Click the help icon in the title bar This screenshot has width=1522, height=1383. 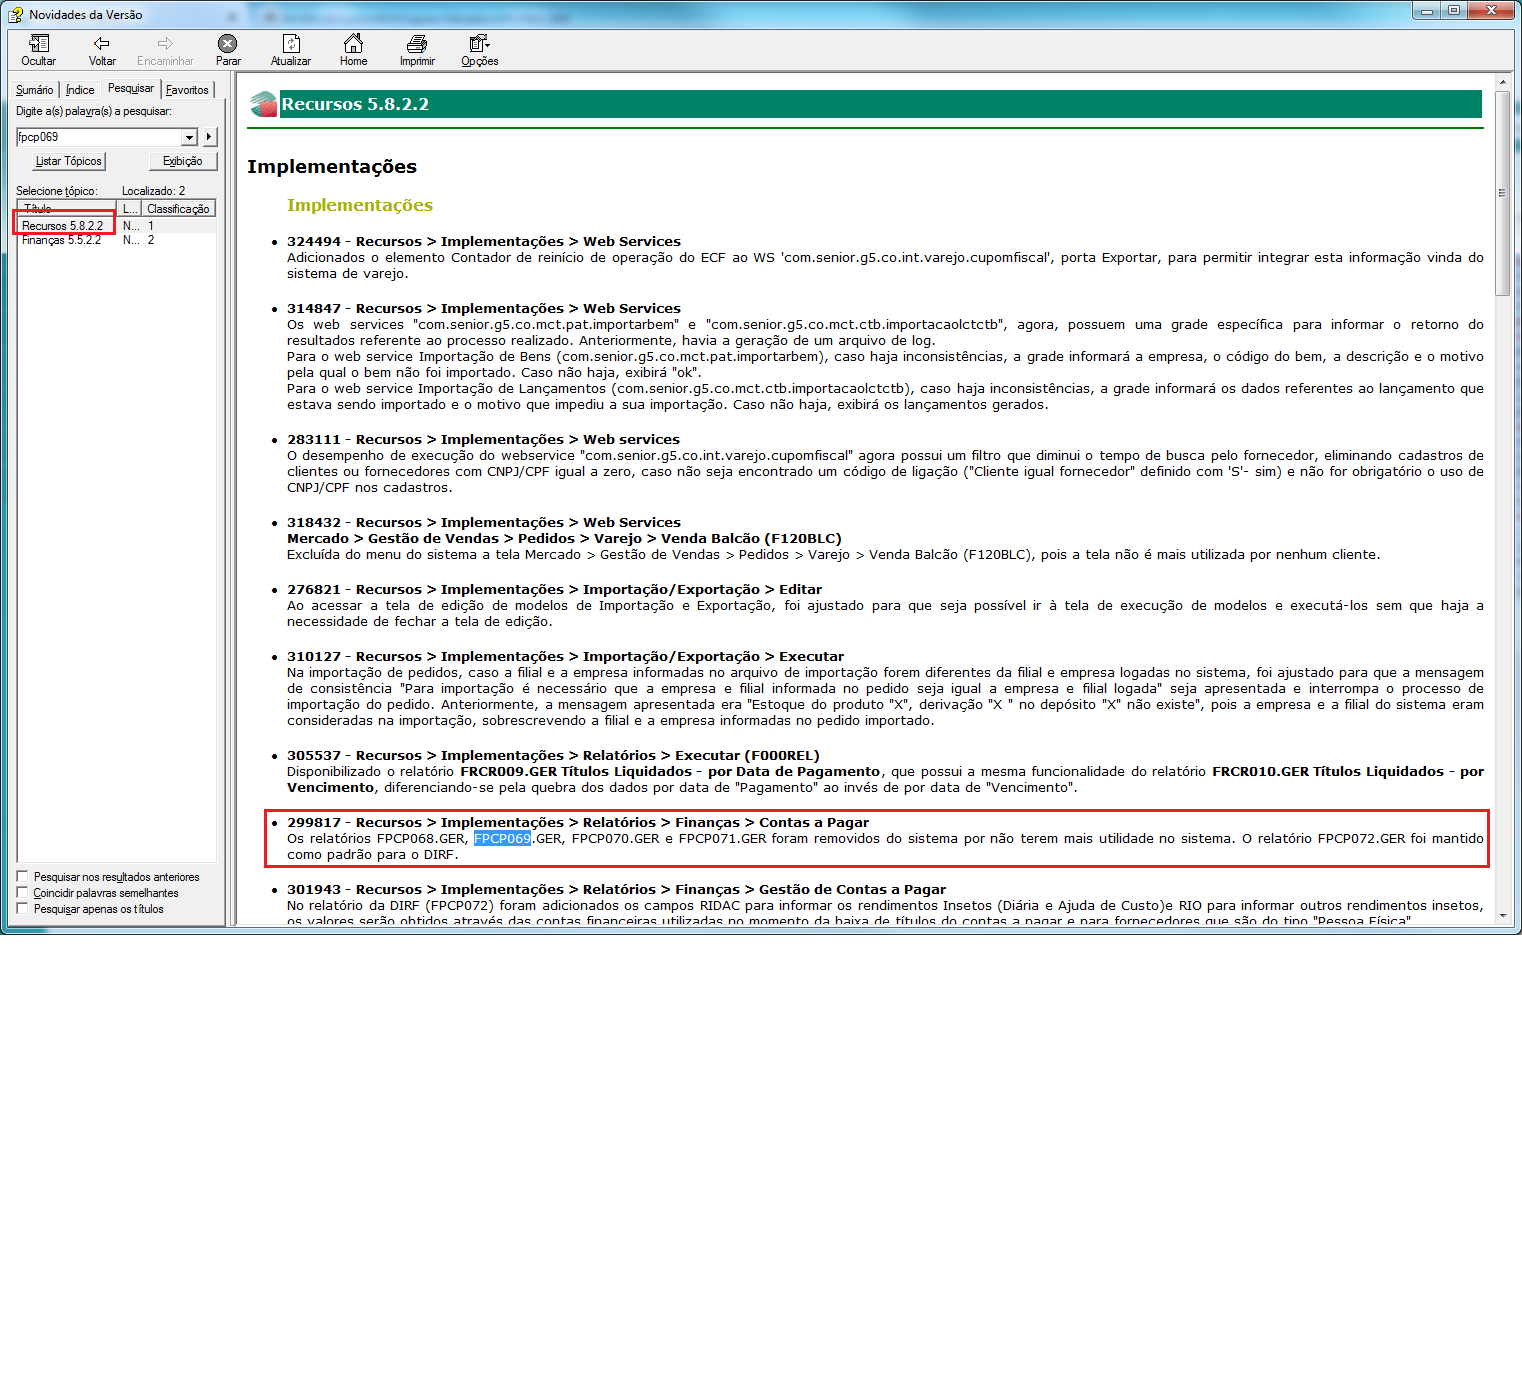pos(16,15)
